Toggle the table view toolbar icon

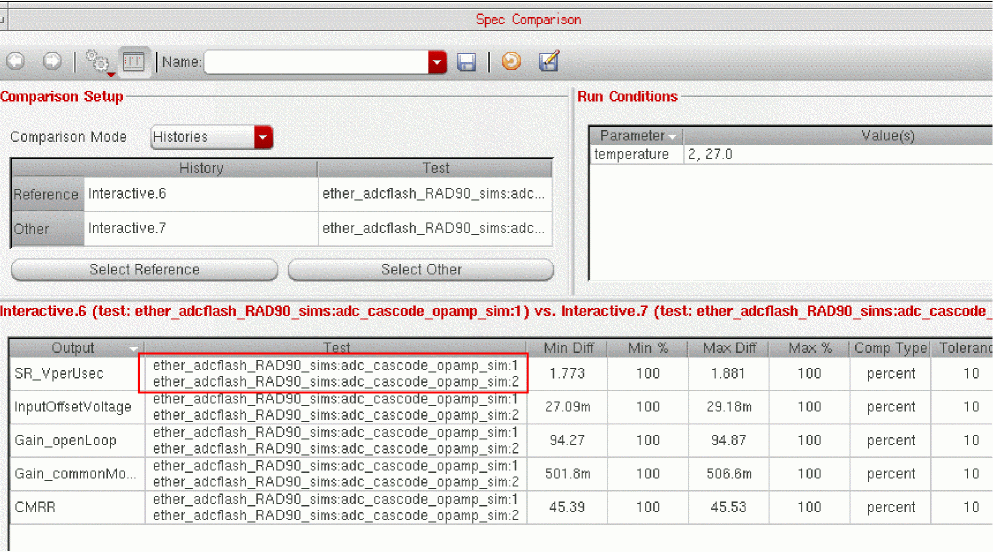pyautogui.click(x=133, y=62)
